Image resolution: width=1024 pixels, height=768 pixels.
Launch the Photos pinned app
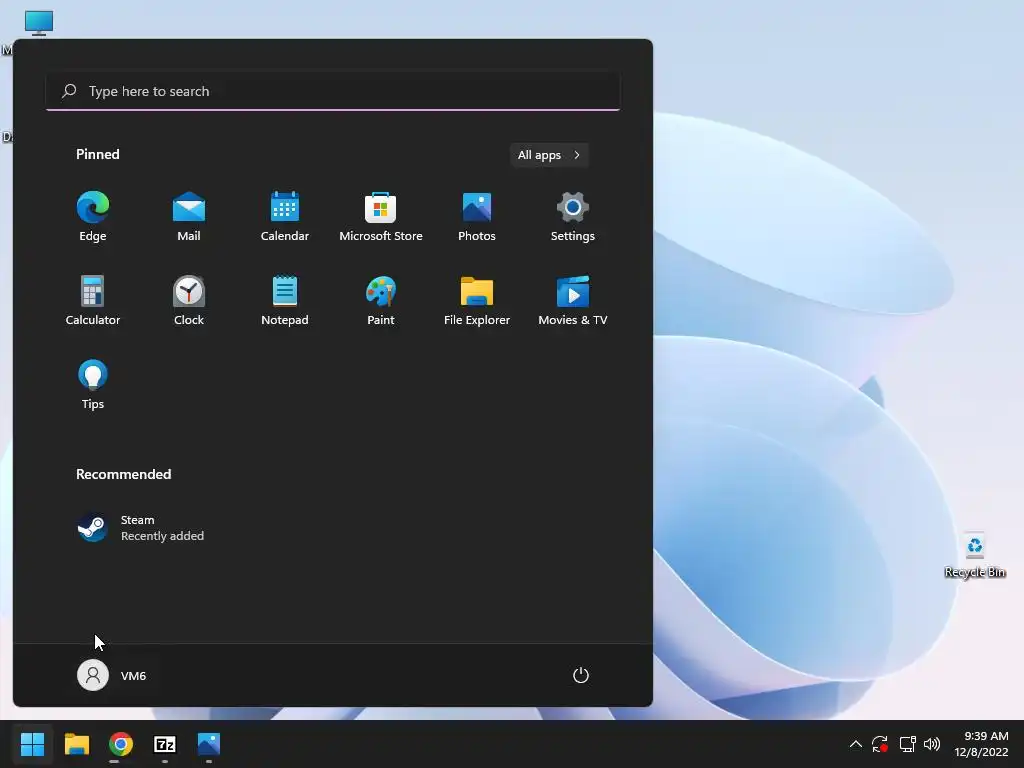click(477, 217)
